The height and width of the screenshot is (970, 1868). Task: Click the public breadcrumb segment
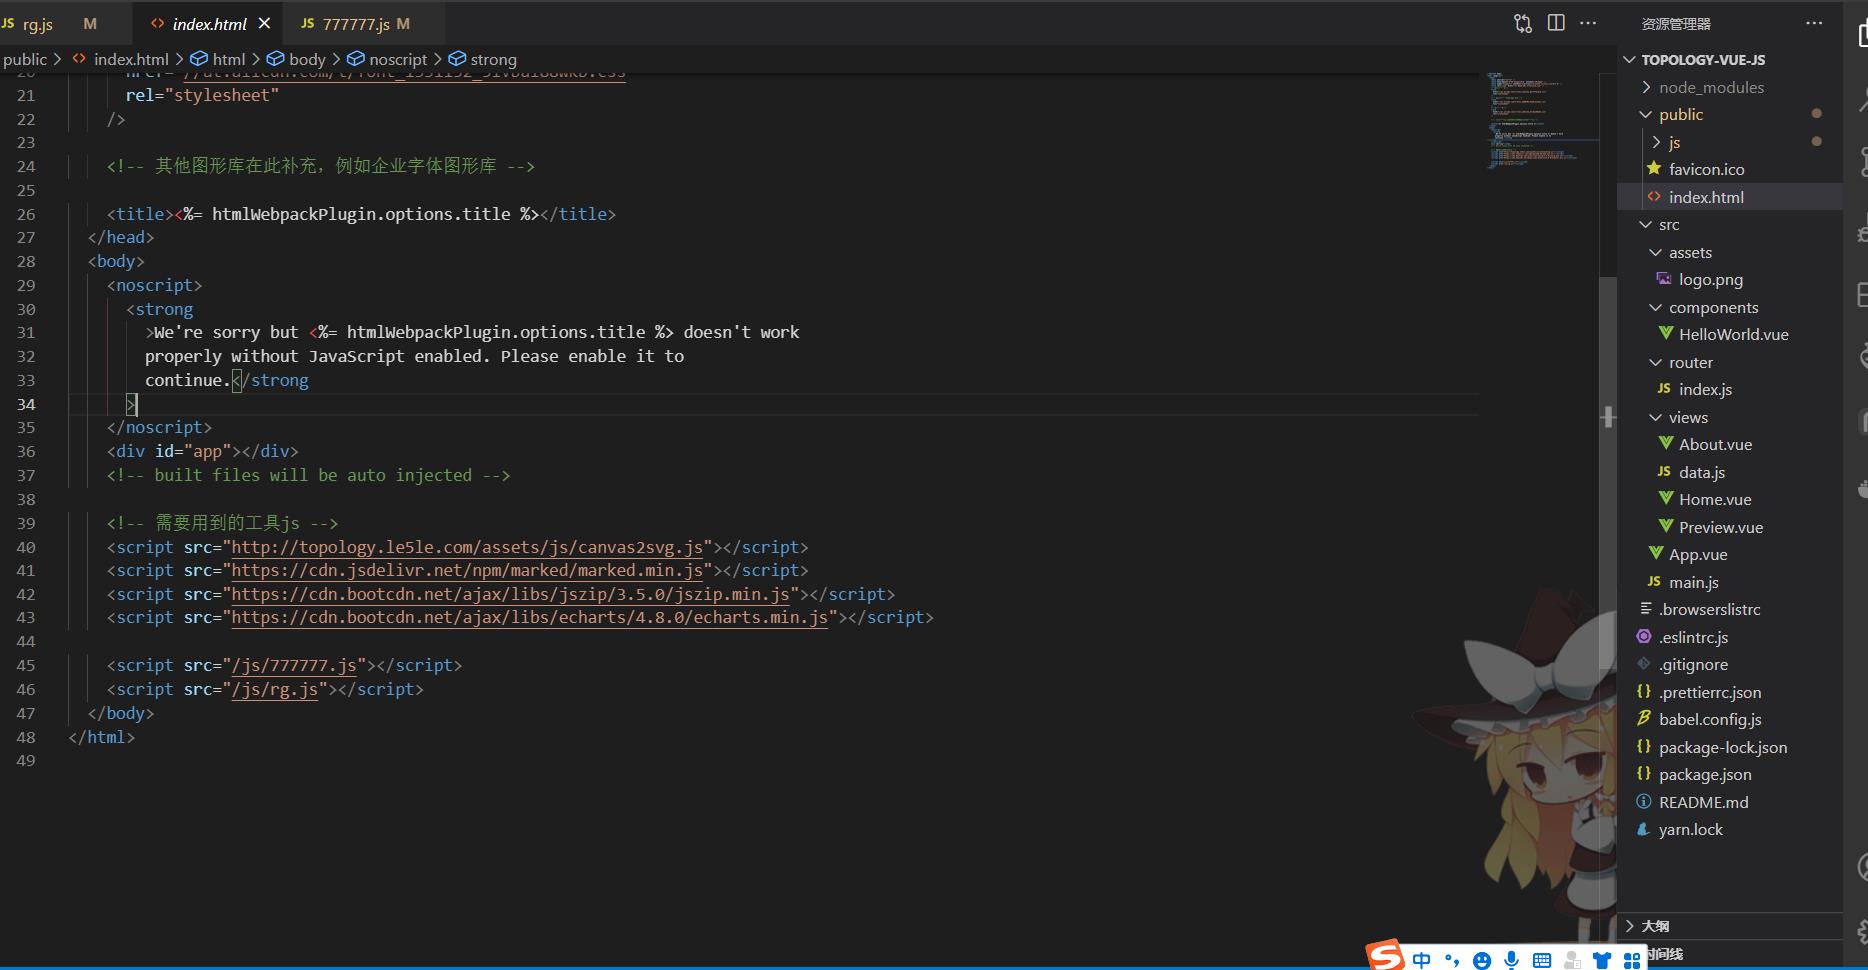[x=25, y=60]
